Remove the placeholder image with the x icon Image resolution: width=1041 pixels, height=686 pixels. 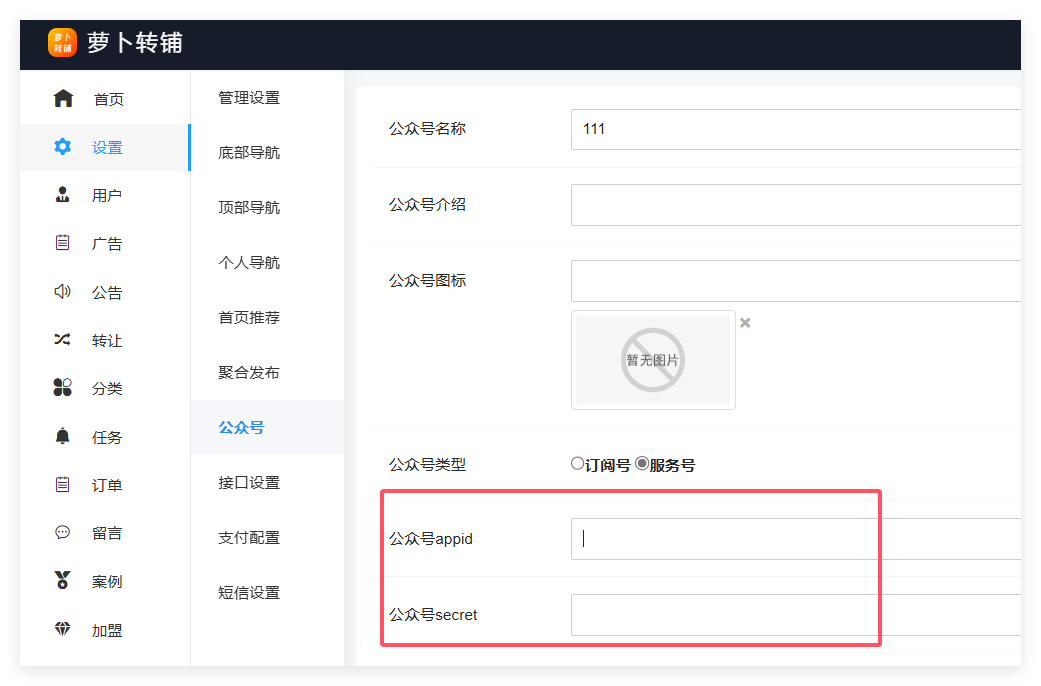745,323
